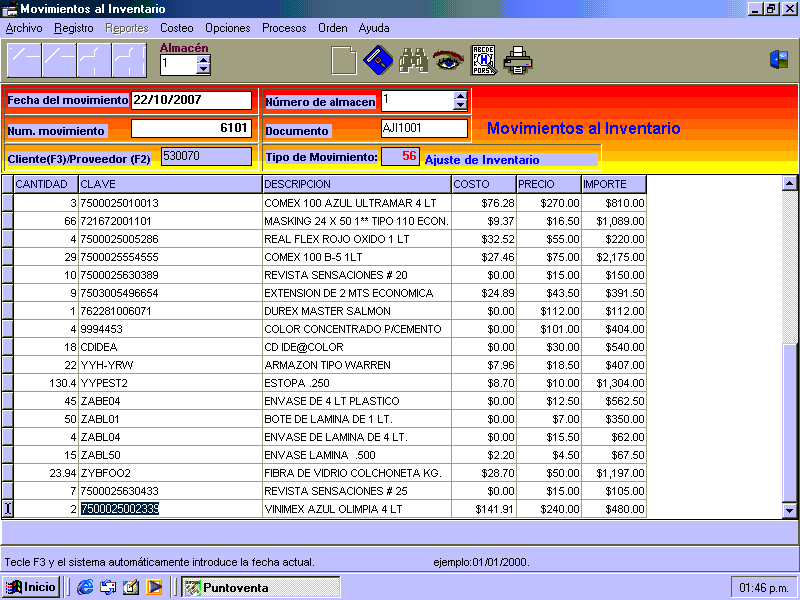The image size is (800, 600).
Task: Decrease Número de almacen with down arrow
Action: (x=460, y=105)
